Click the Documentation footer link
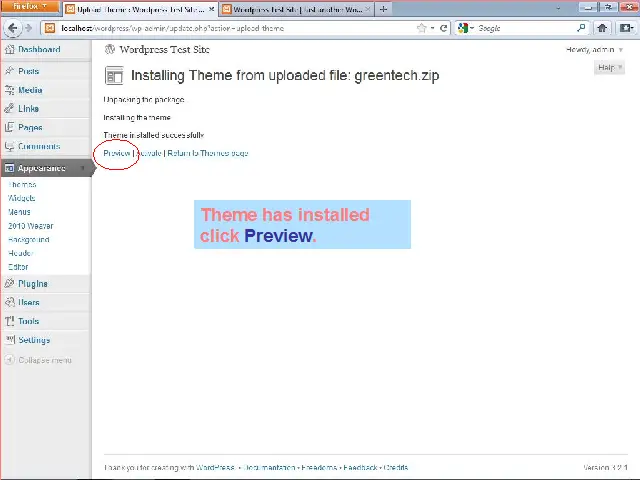Screen dimensions: 640x480 coord(269,467)
